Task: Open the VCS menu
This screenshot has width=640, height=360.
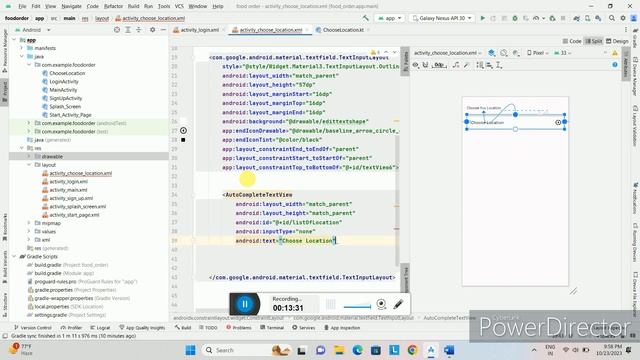Action: (179, 7)
